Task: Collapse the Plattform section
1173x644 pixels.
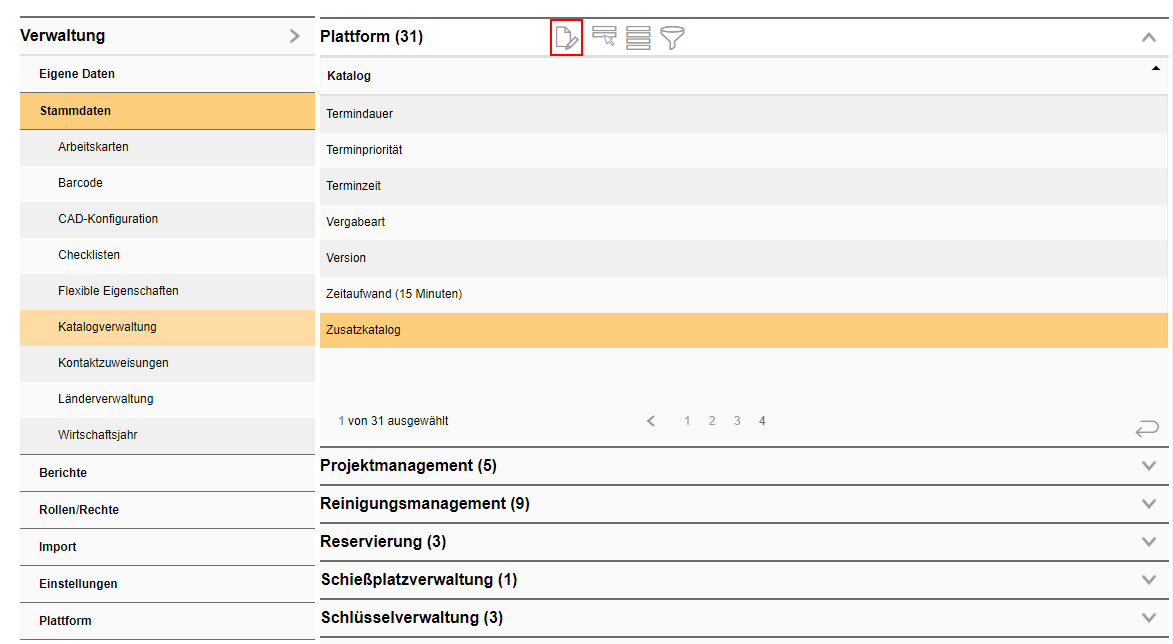Action: click(1148, 37)
